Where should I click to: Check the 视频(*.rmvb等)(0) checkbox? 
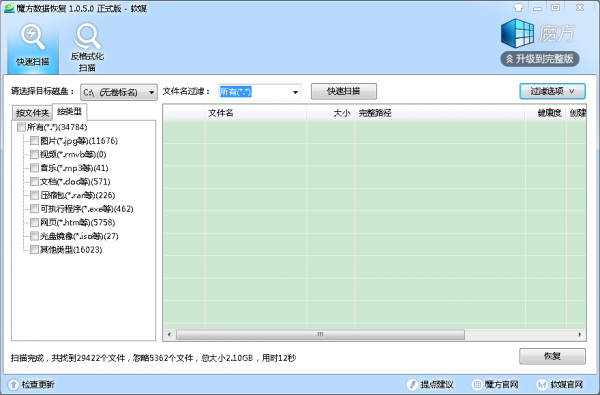point(34,154)
